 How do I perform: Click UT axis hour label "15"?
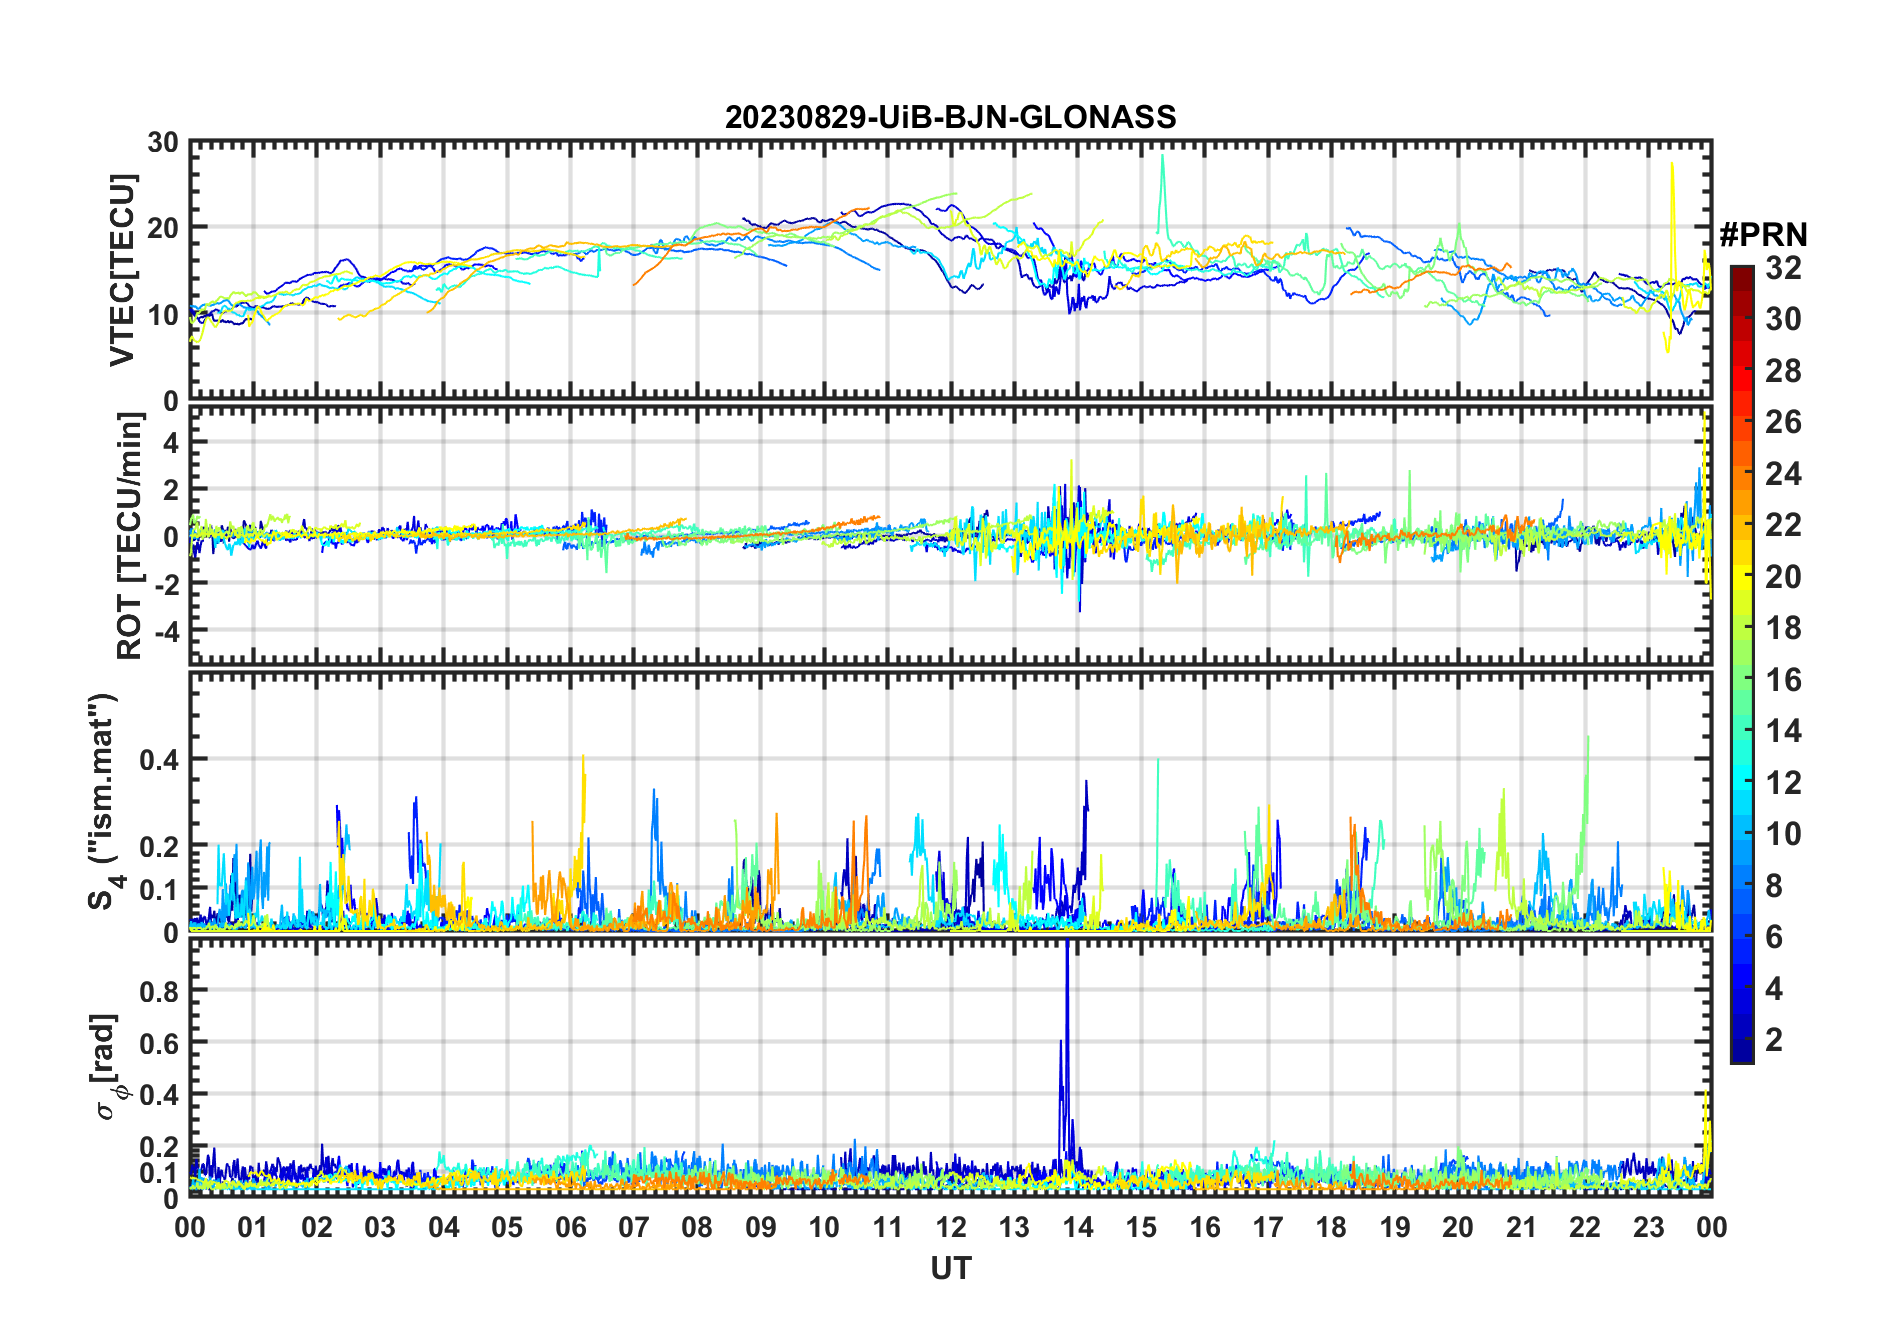[1141, 1227]
